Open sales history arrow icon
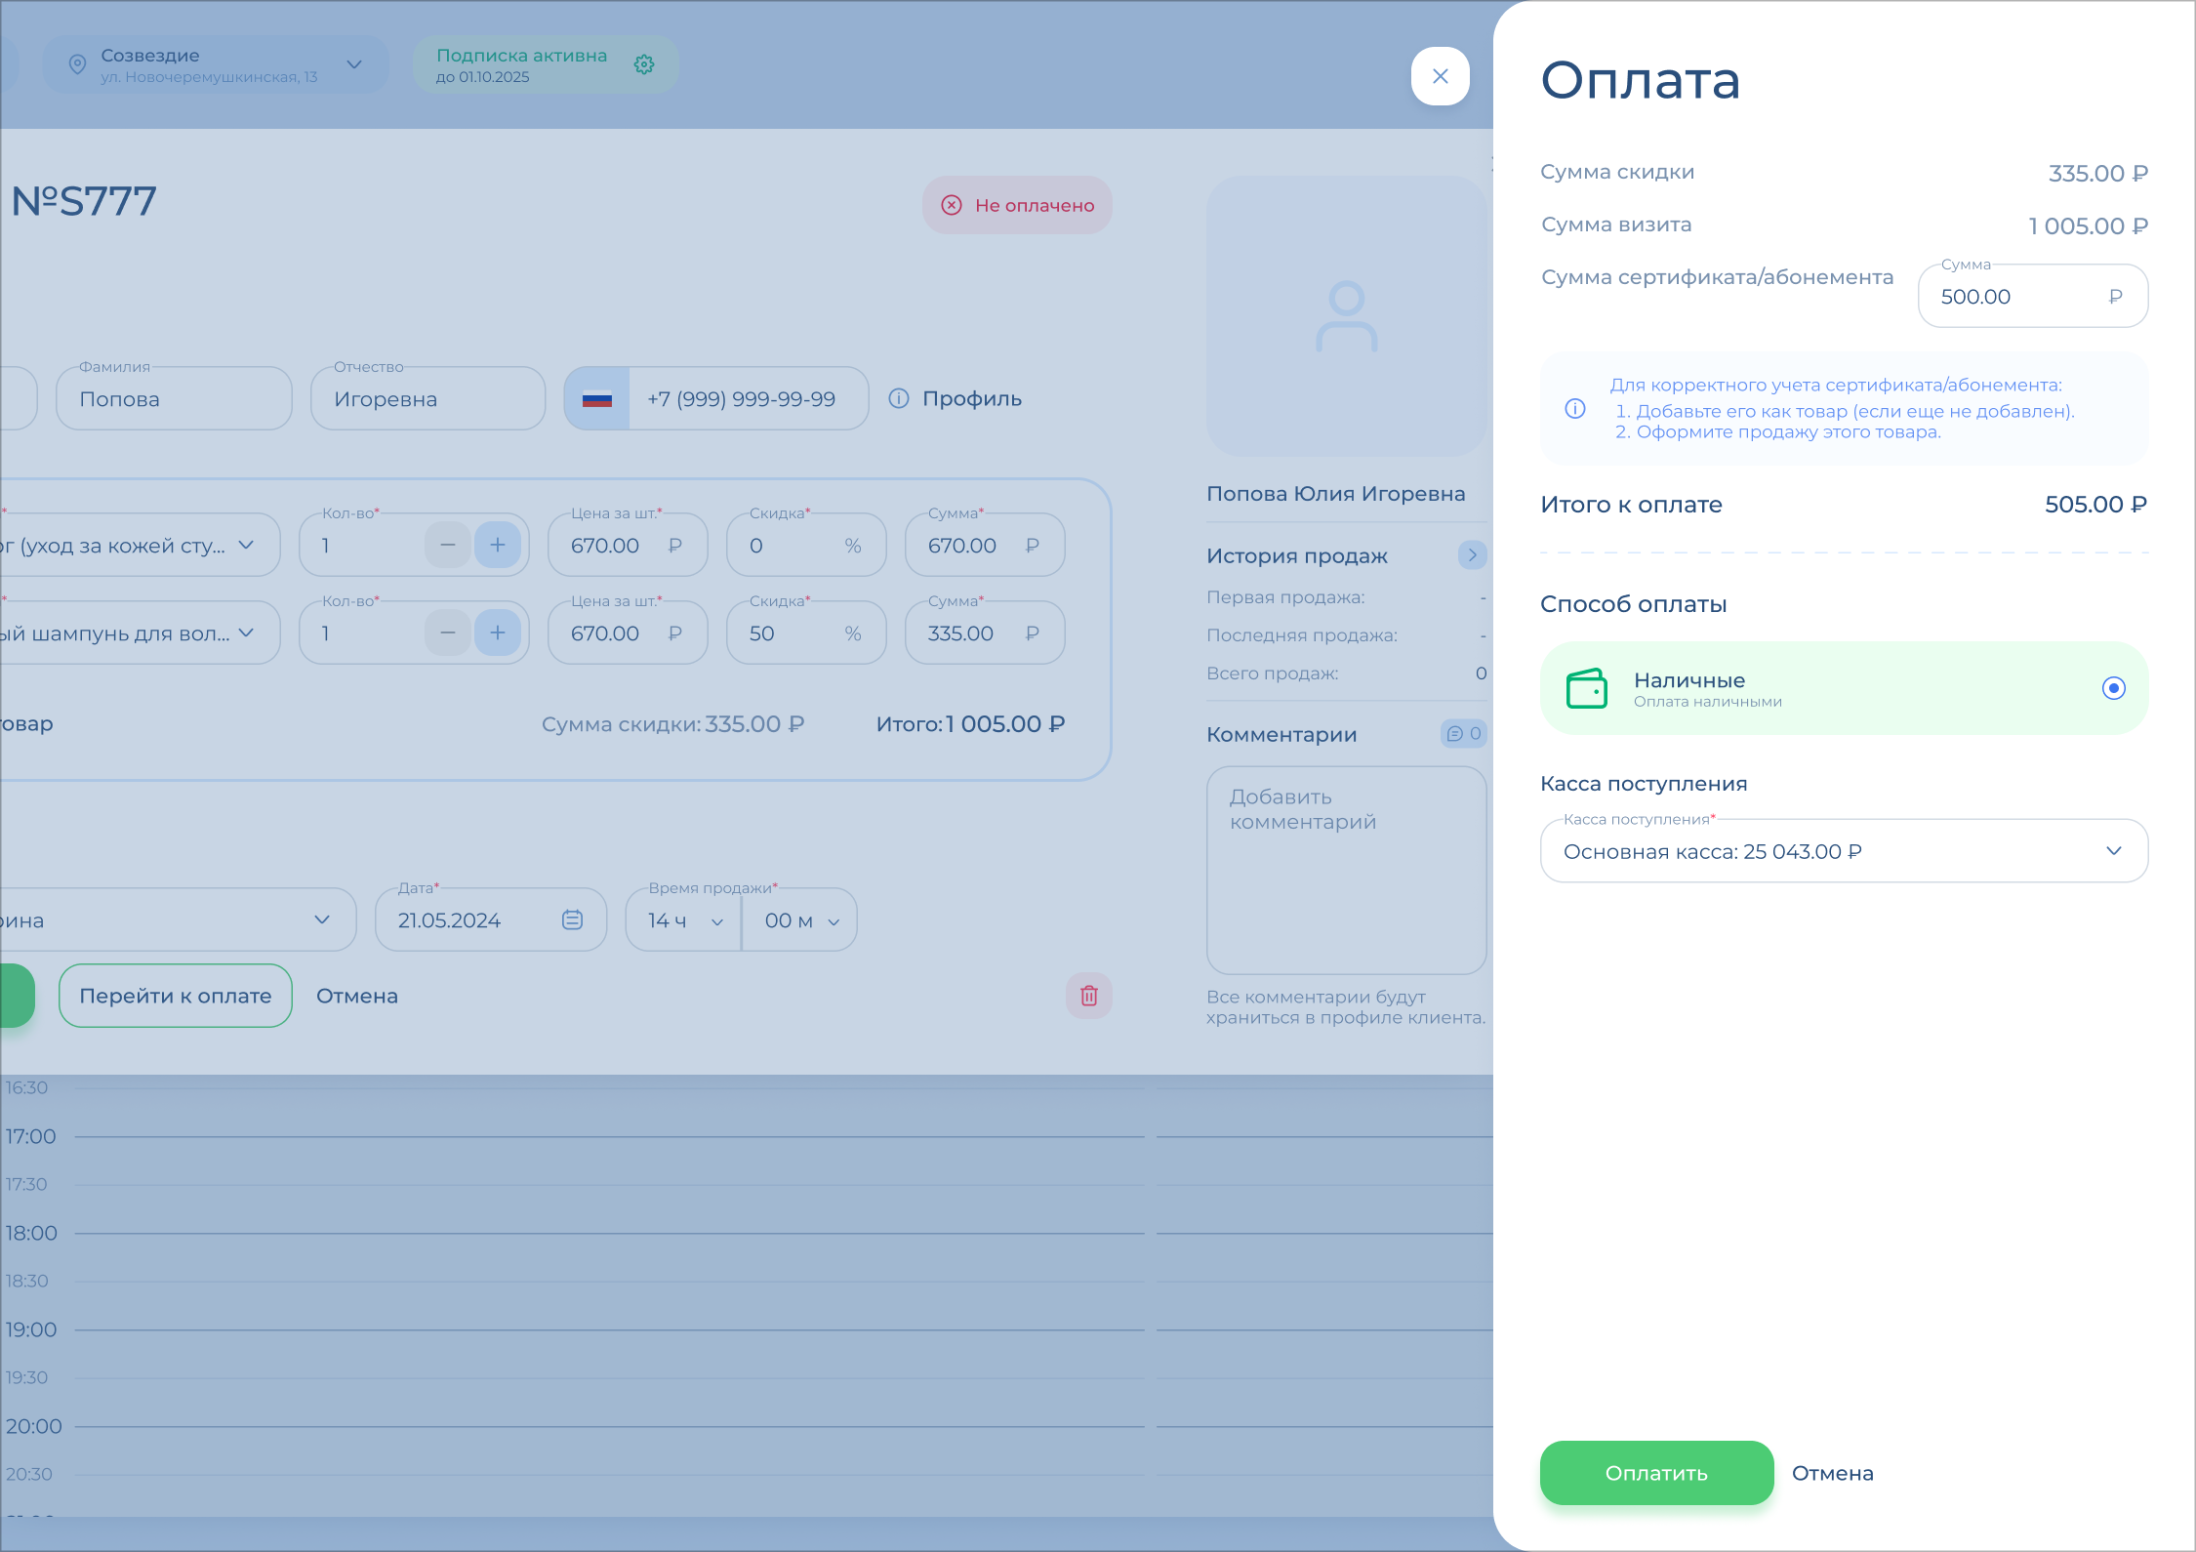 [x=1471, y=555]
